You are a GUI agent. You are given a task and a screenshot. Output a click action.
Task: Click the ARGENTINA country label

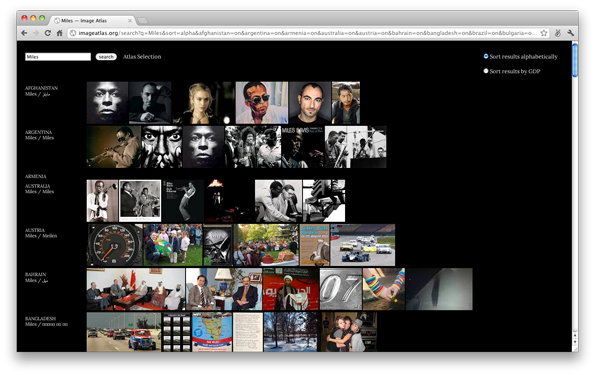click(x=38, y=132)
